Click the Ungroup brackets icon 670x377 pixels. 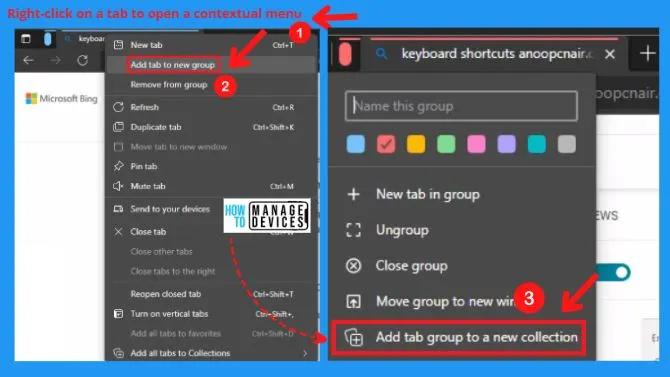(x=353, y=230)
